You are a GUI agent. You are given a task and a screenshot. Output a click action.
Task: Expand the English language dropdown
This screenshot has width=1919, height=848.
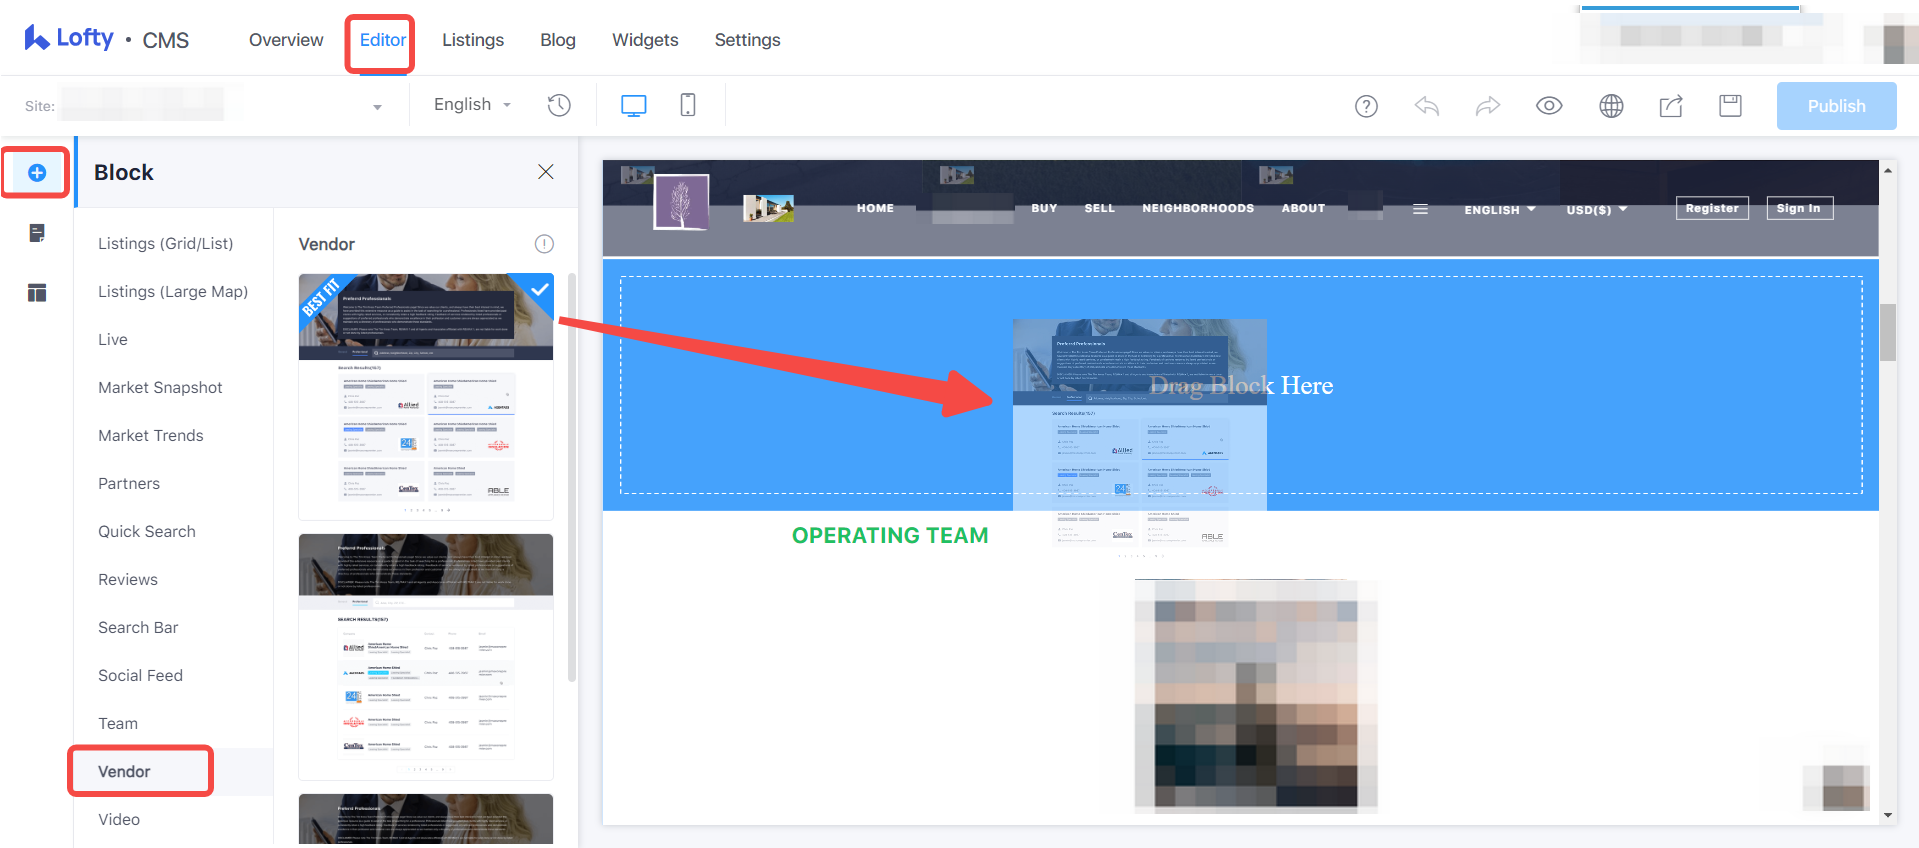click(472, 105)
